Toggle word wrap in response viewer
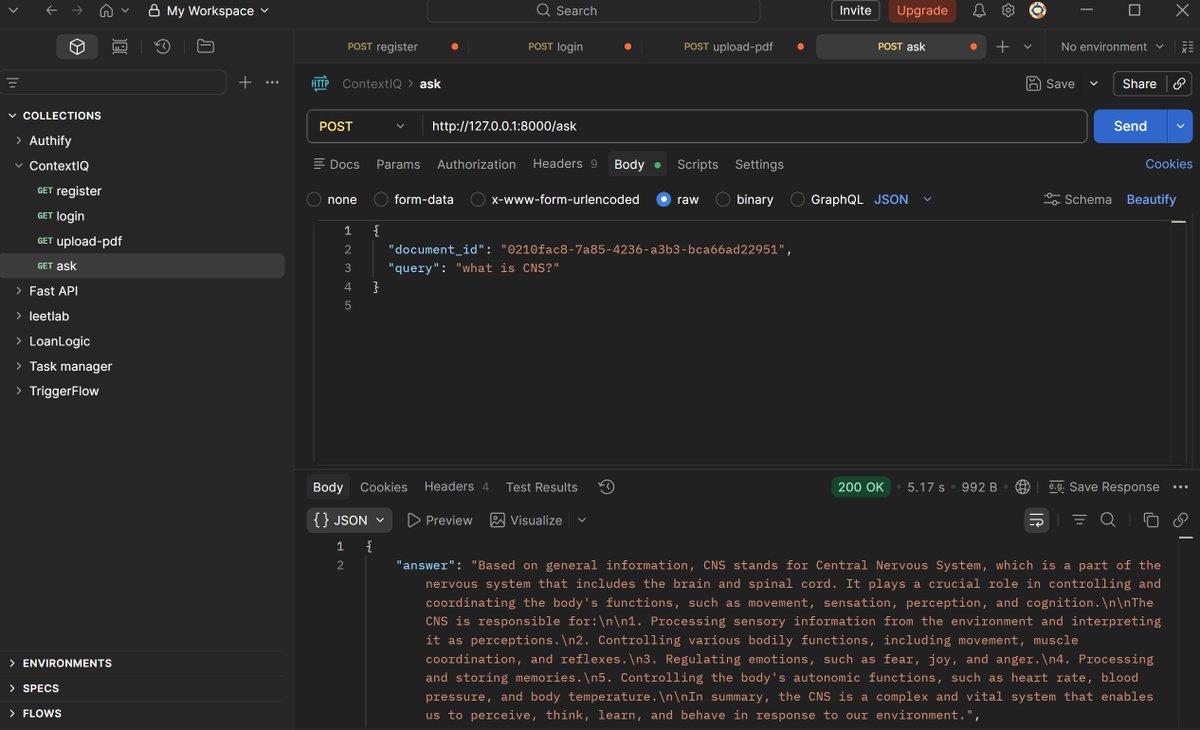 pos(1037,520)
